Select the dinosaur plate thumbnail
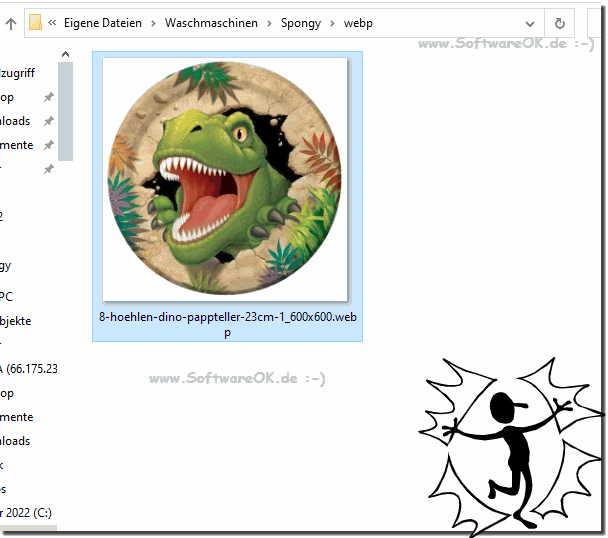 (225, 179)
